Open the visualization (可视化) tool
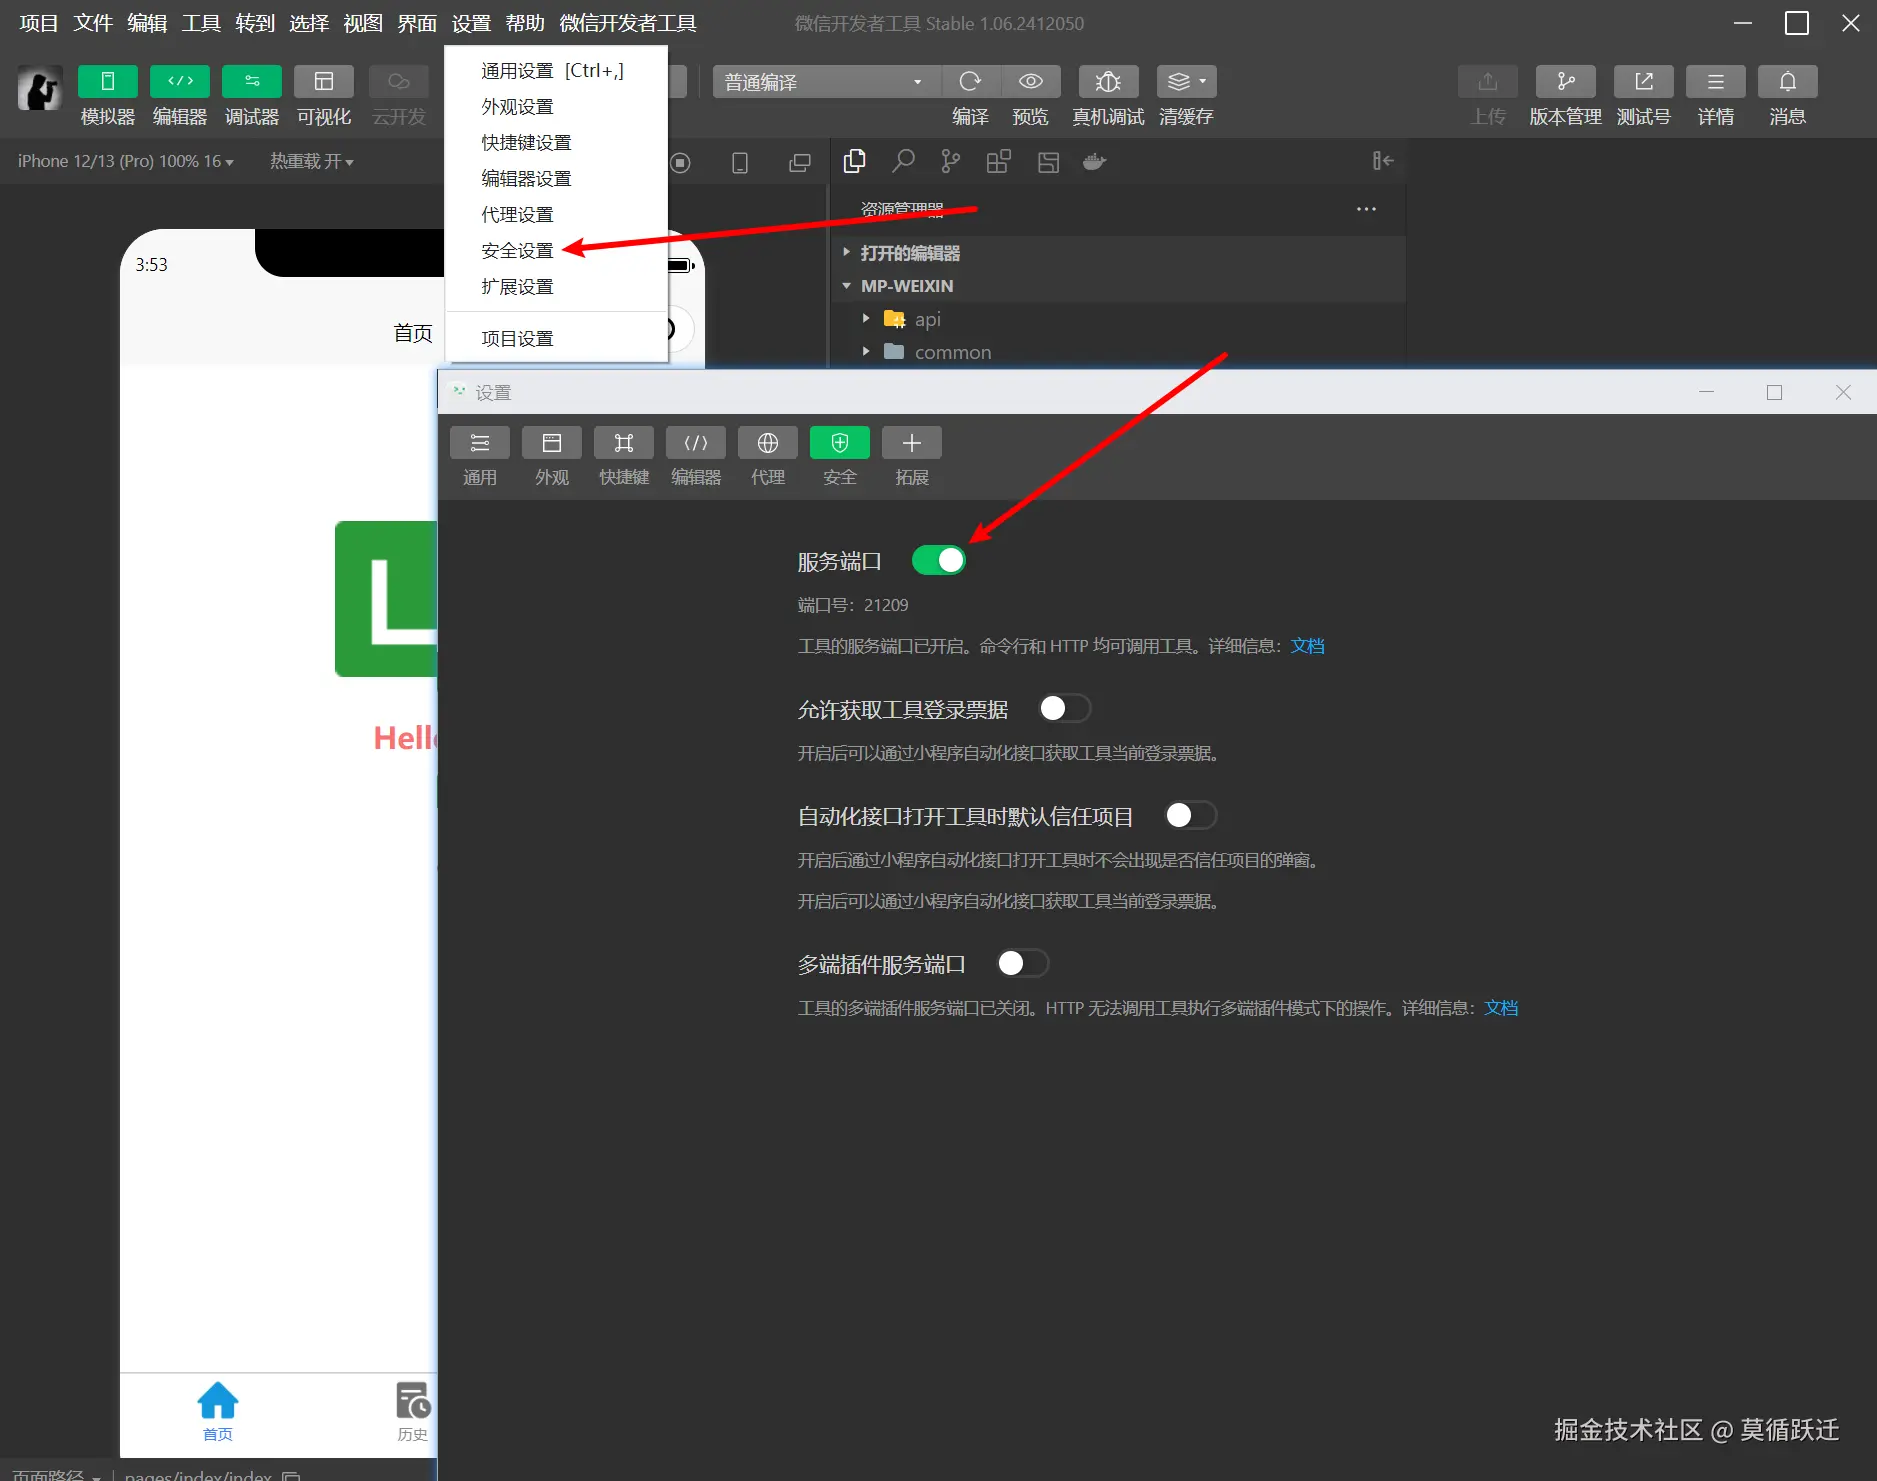This screenshot has height=1481, width=1877. 324,82
